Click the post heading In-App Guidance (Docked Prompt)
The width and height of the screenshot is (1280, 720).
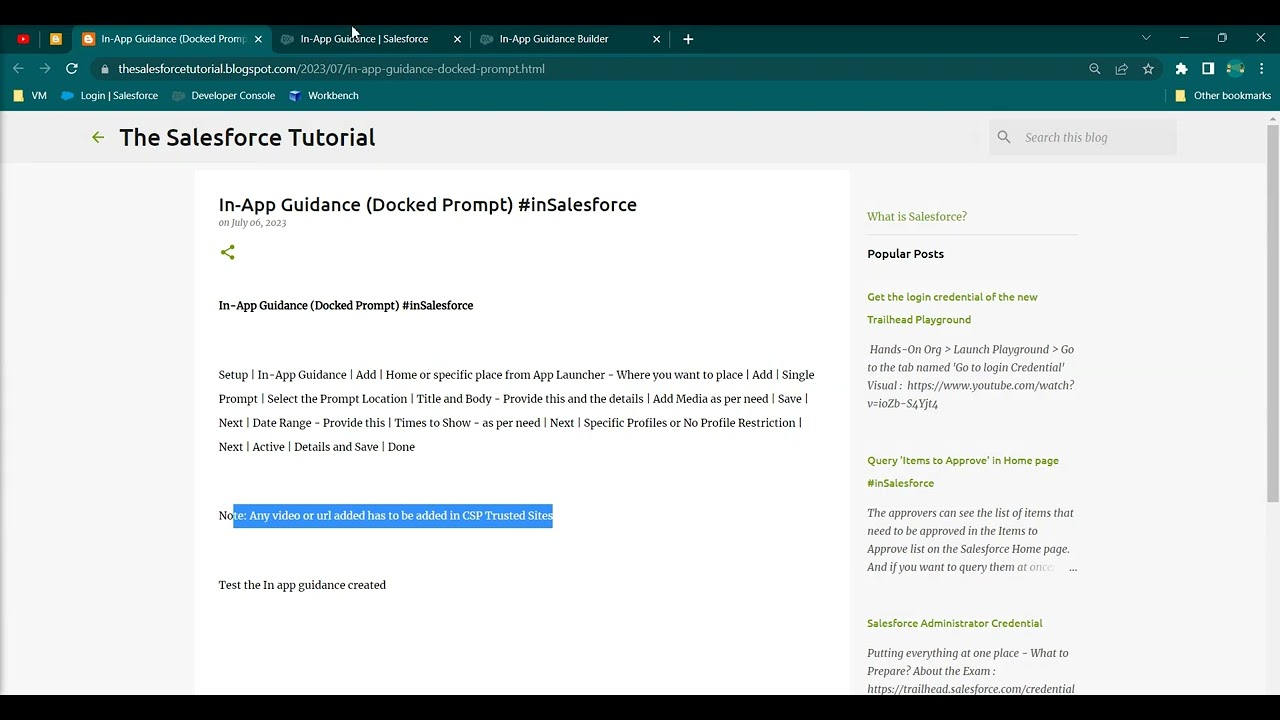pyautogui.click(x=428, y=204)
